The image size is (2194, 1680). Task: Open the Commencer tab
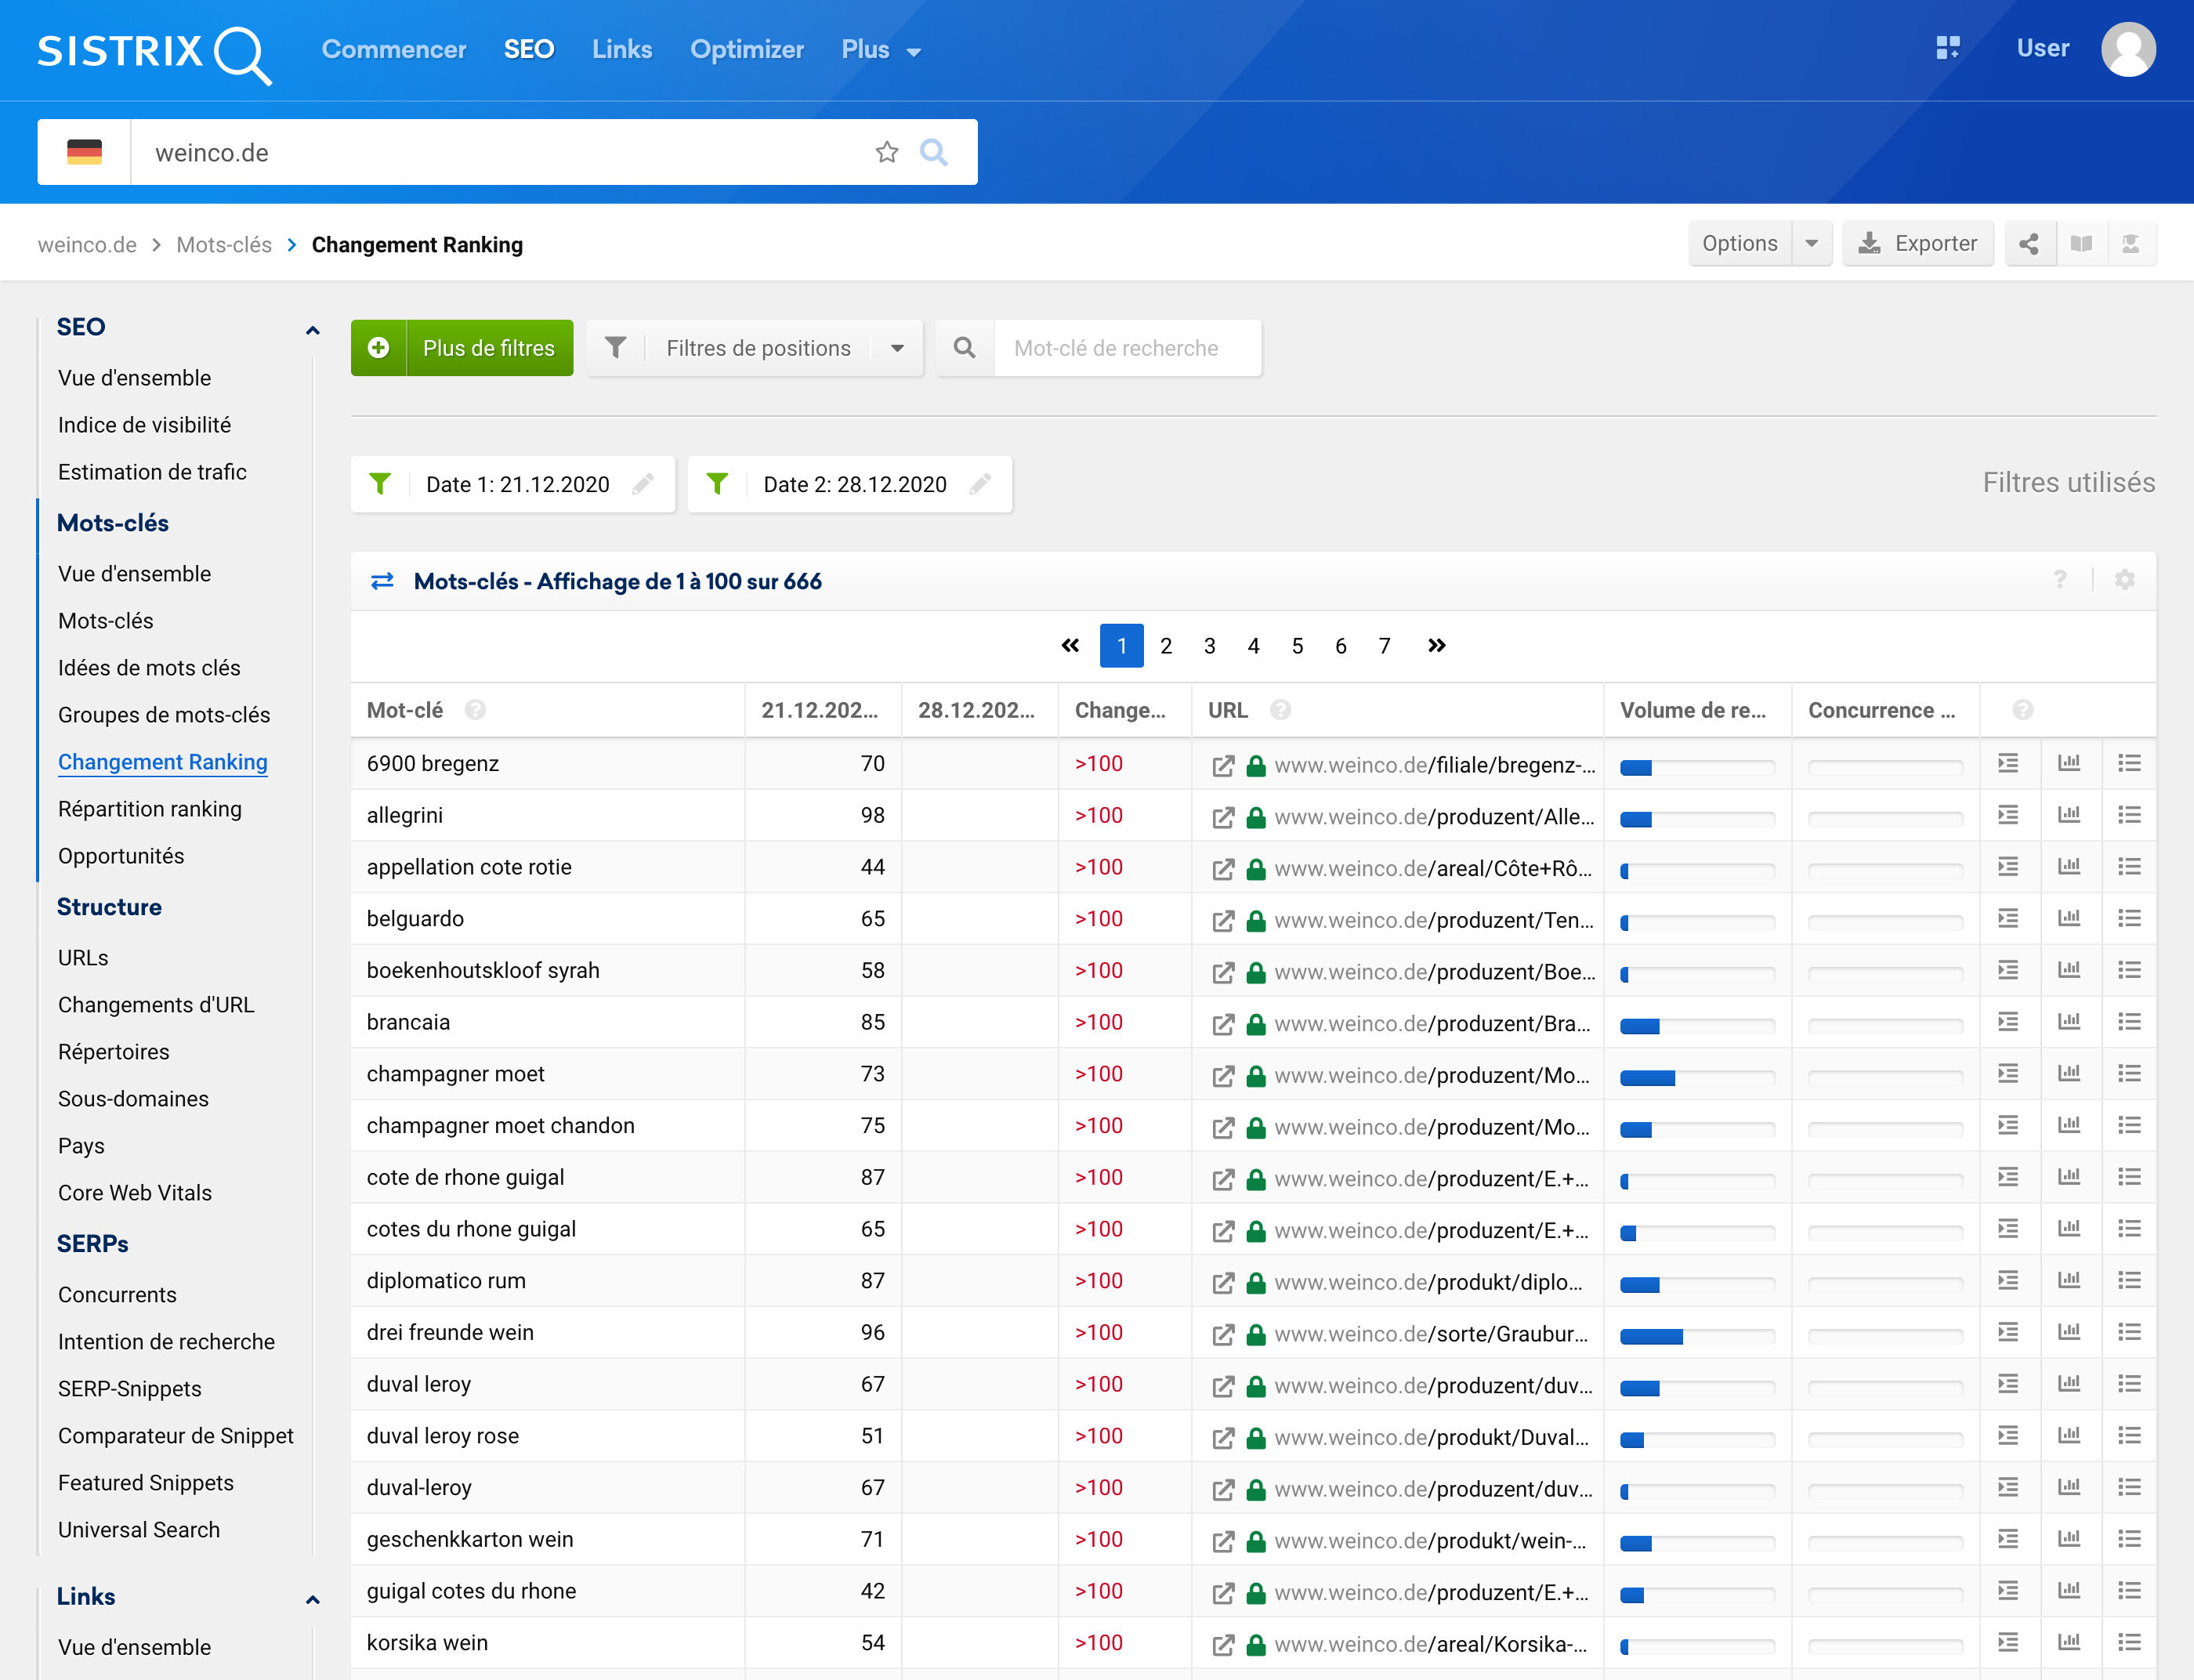(394, 50)
